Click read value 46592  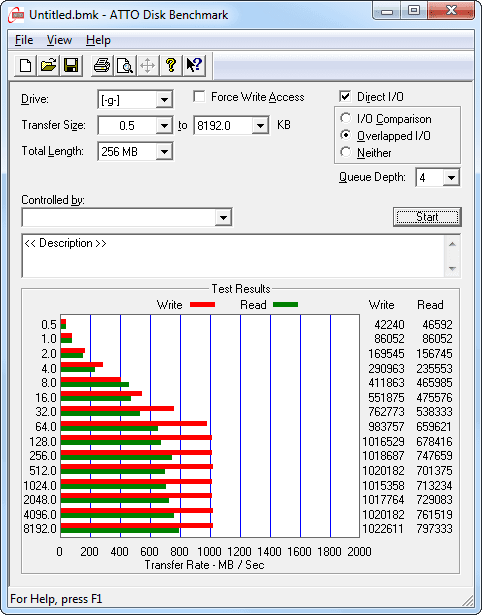(437, 325)
